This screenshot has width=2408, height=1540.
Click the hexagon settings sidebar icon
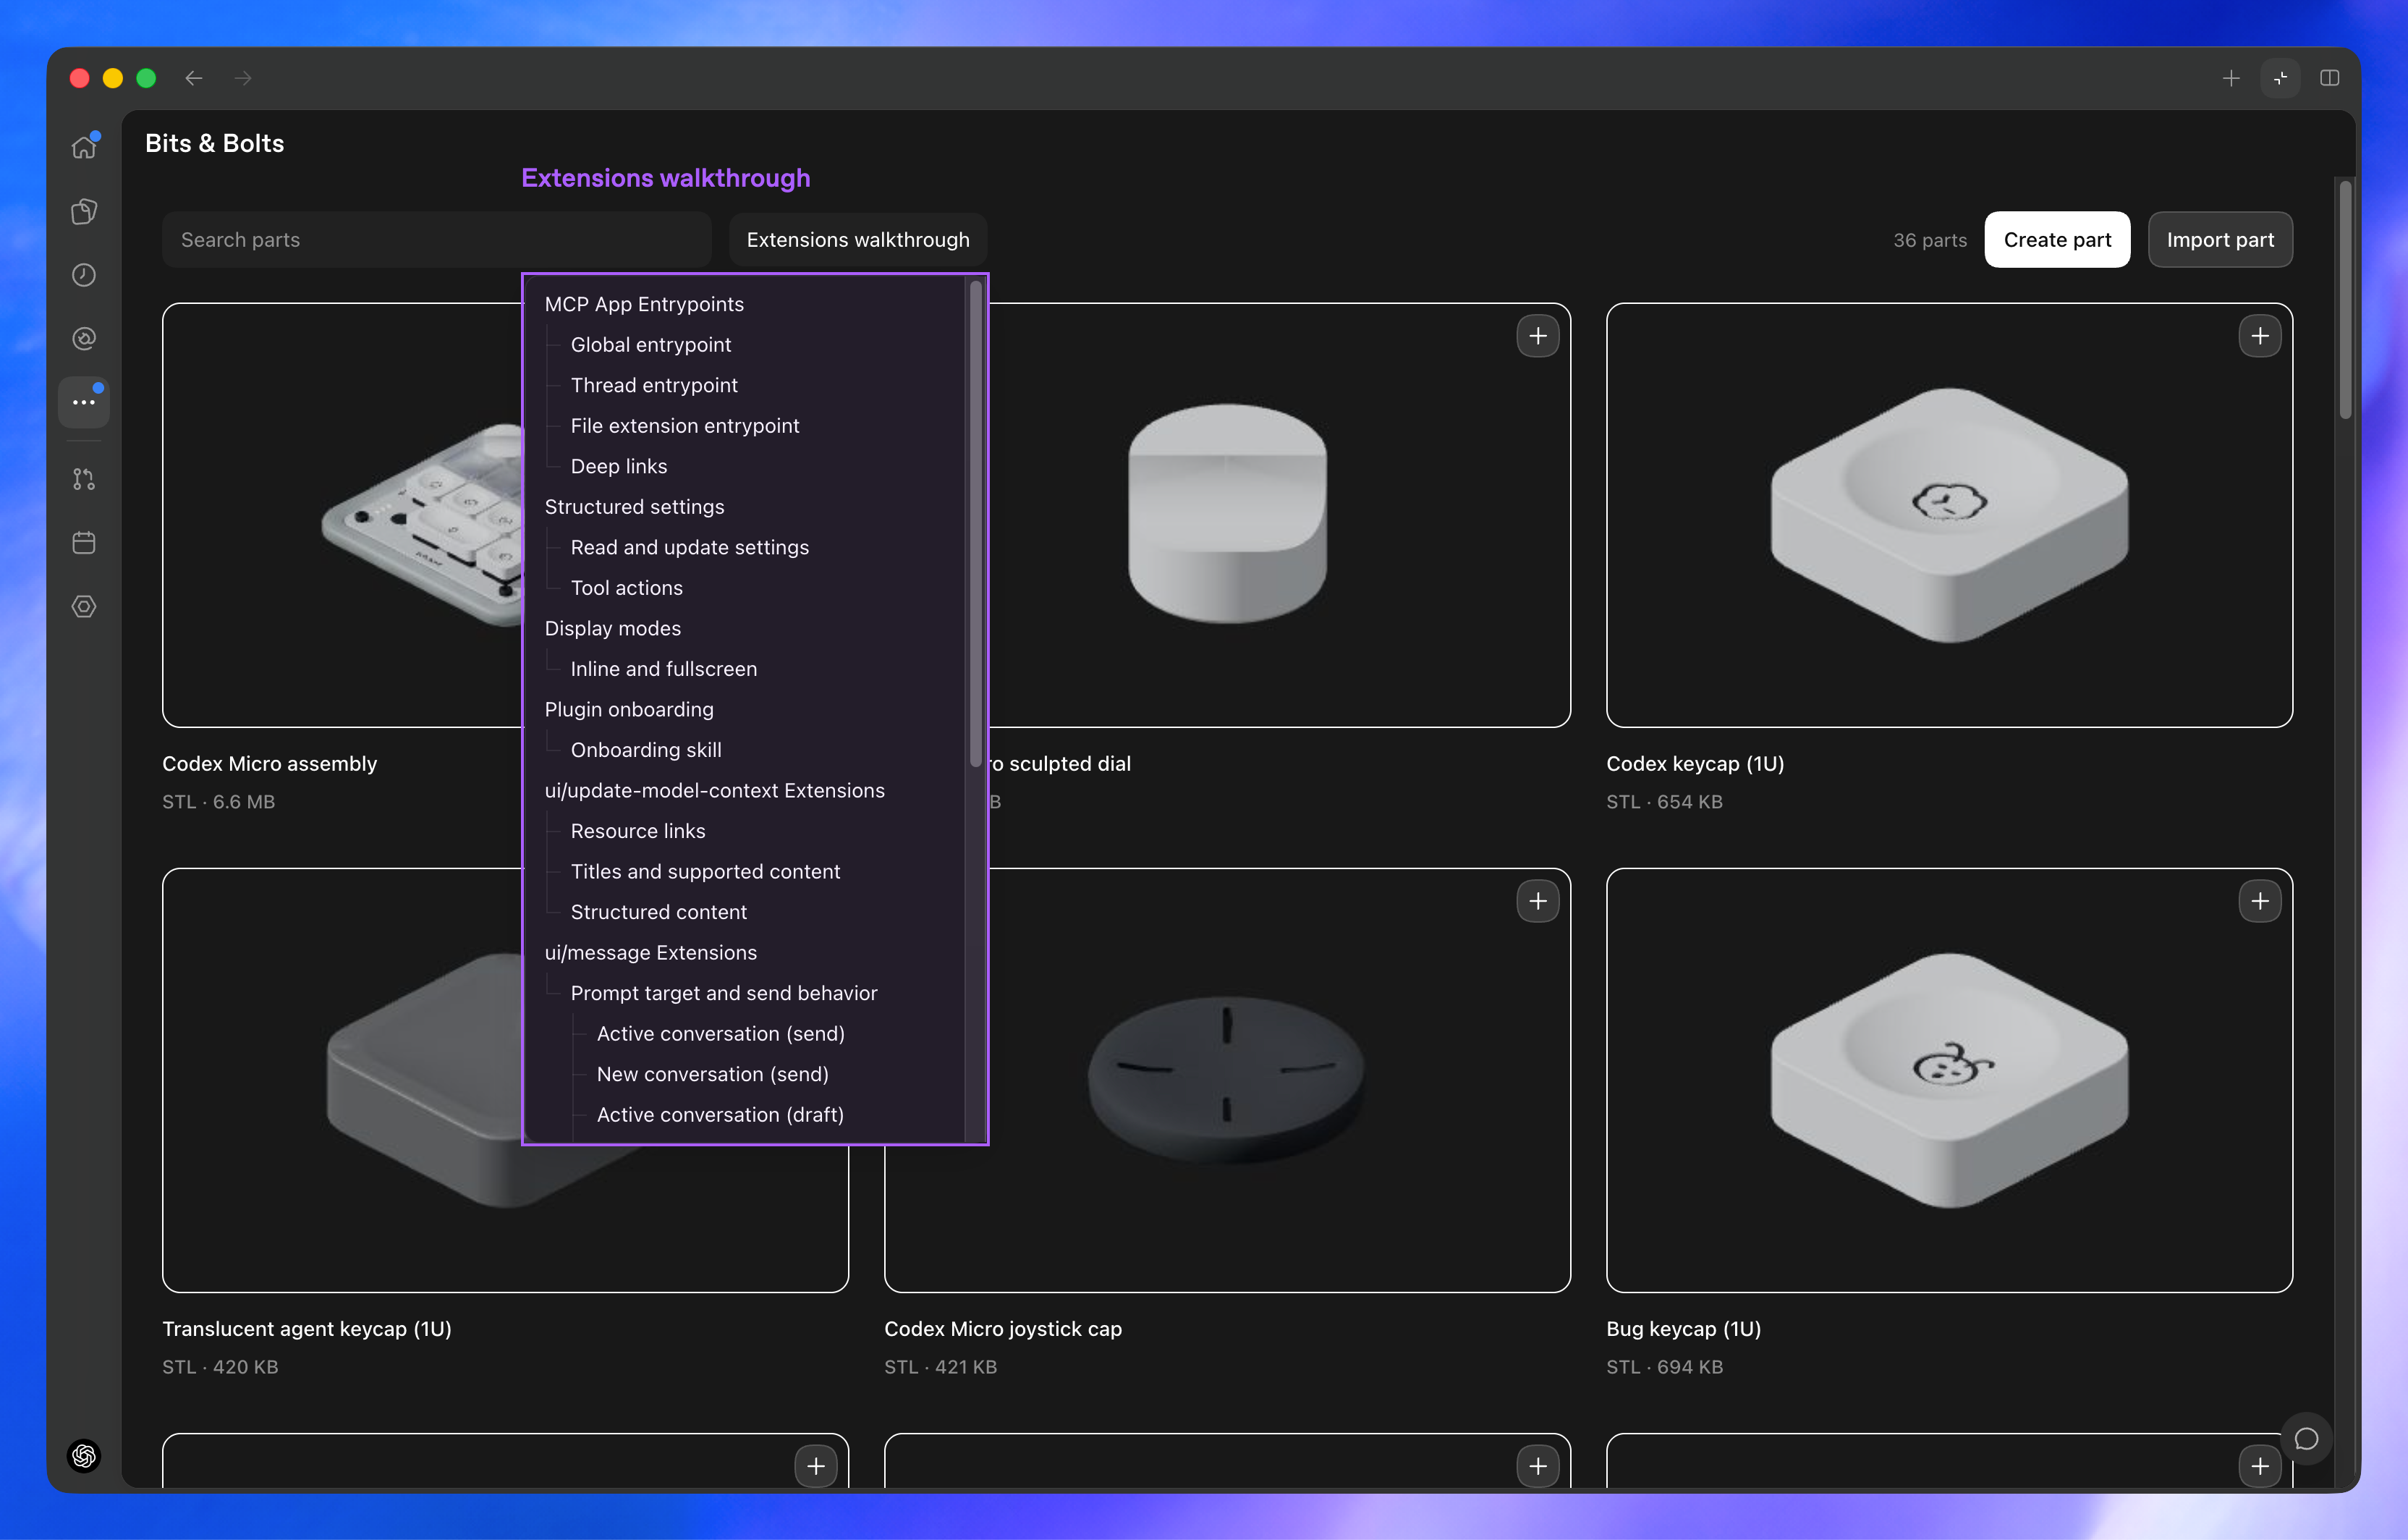[84, 607]
